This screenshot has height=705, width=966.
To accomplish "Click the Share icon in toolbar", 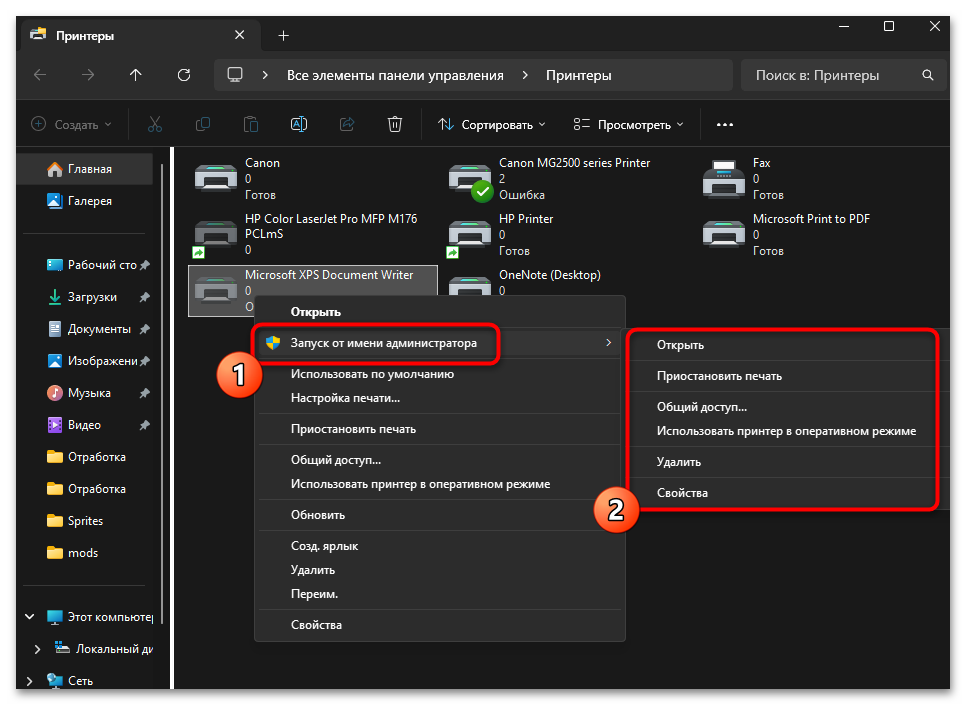I will (347, 124).
